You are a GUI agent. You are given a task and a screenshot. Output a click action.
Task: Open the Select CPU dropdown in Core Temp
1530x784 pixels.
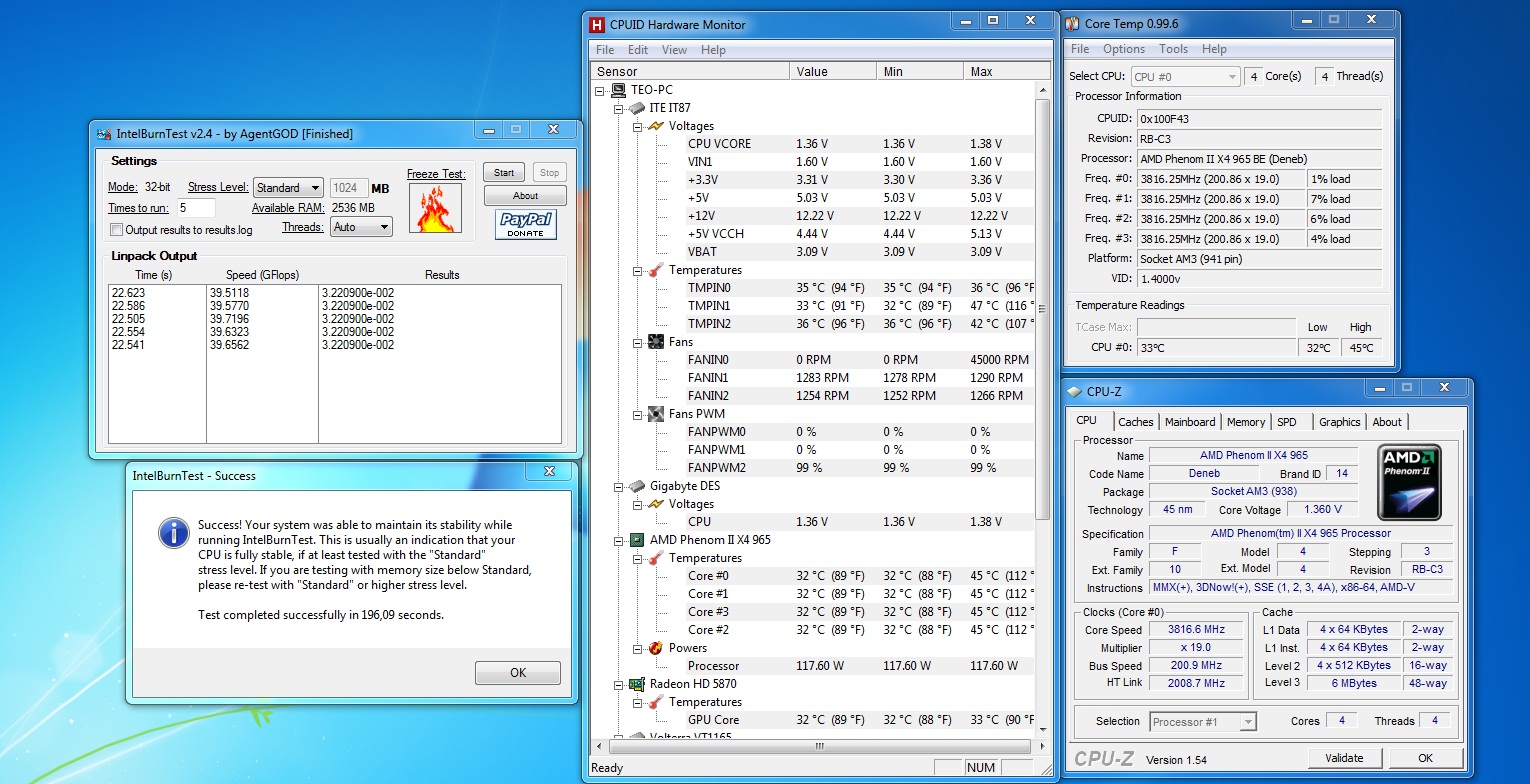1185,76
